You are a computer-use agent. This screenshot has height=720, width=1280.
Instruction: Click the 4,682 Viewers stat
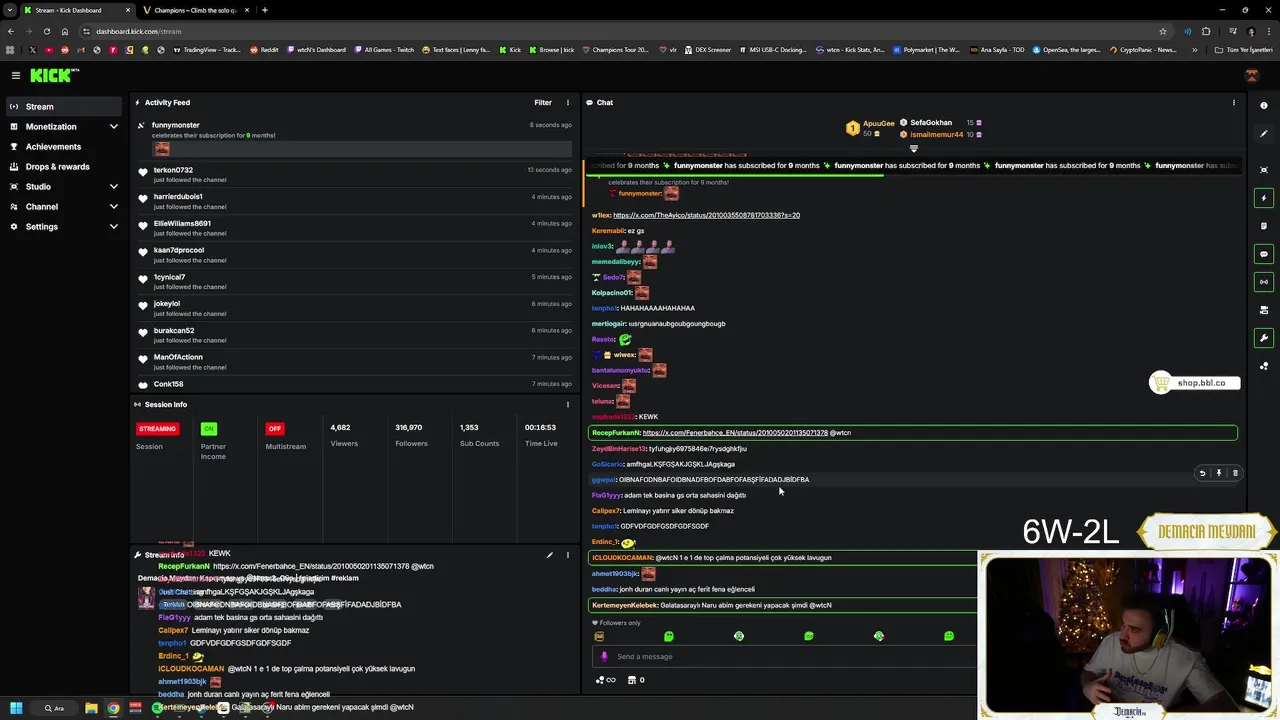tap(344, 435)
